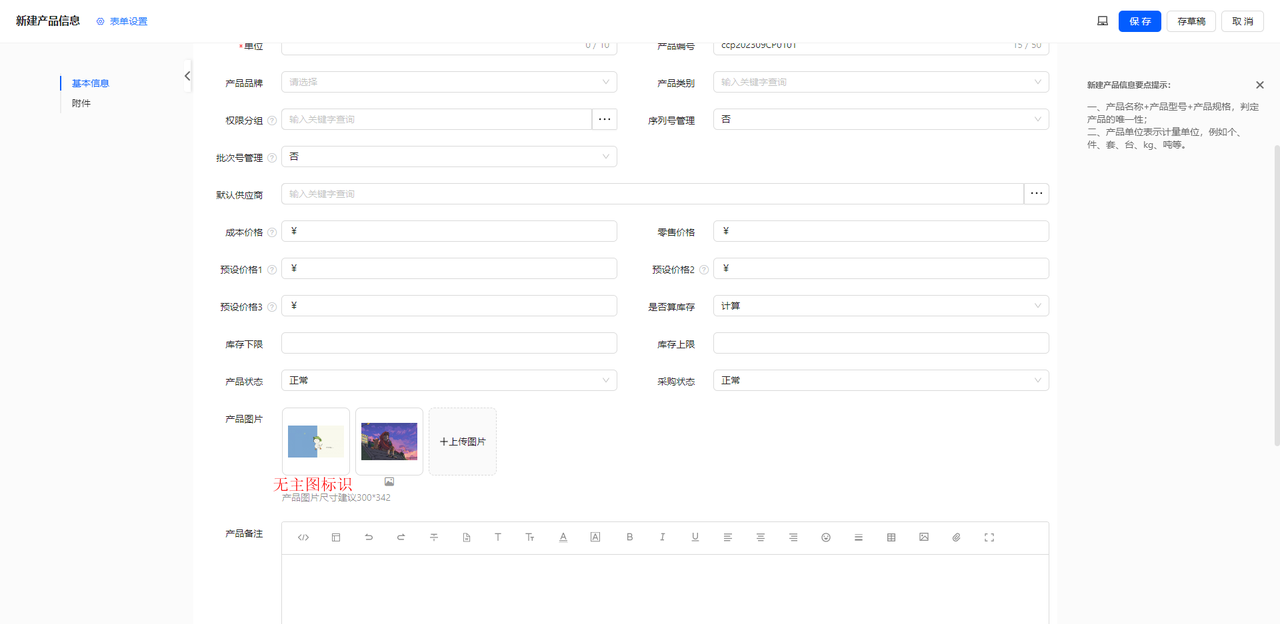Select the second product image thumbnail

click(x=389, y=441)
